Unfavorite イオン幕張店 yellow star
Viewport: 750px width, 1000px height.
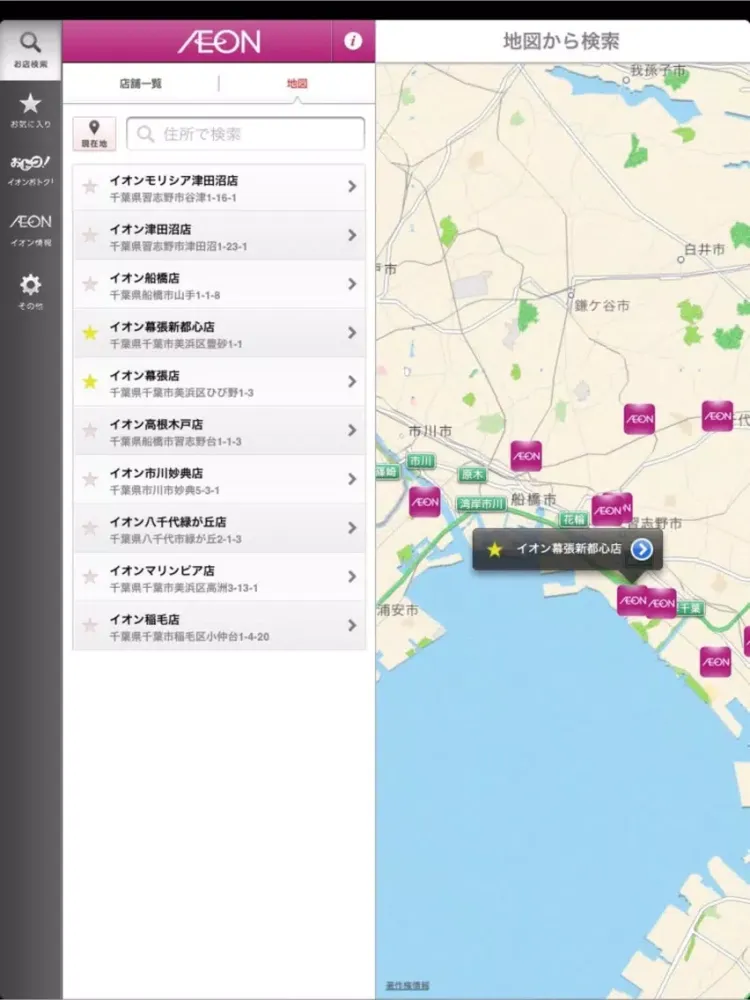(91, 382)
